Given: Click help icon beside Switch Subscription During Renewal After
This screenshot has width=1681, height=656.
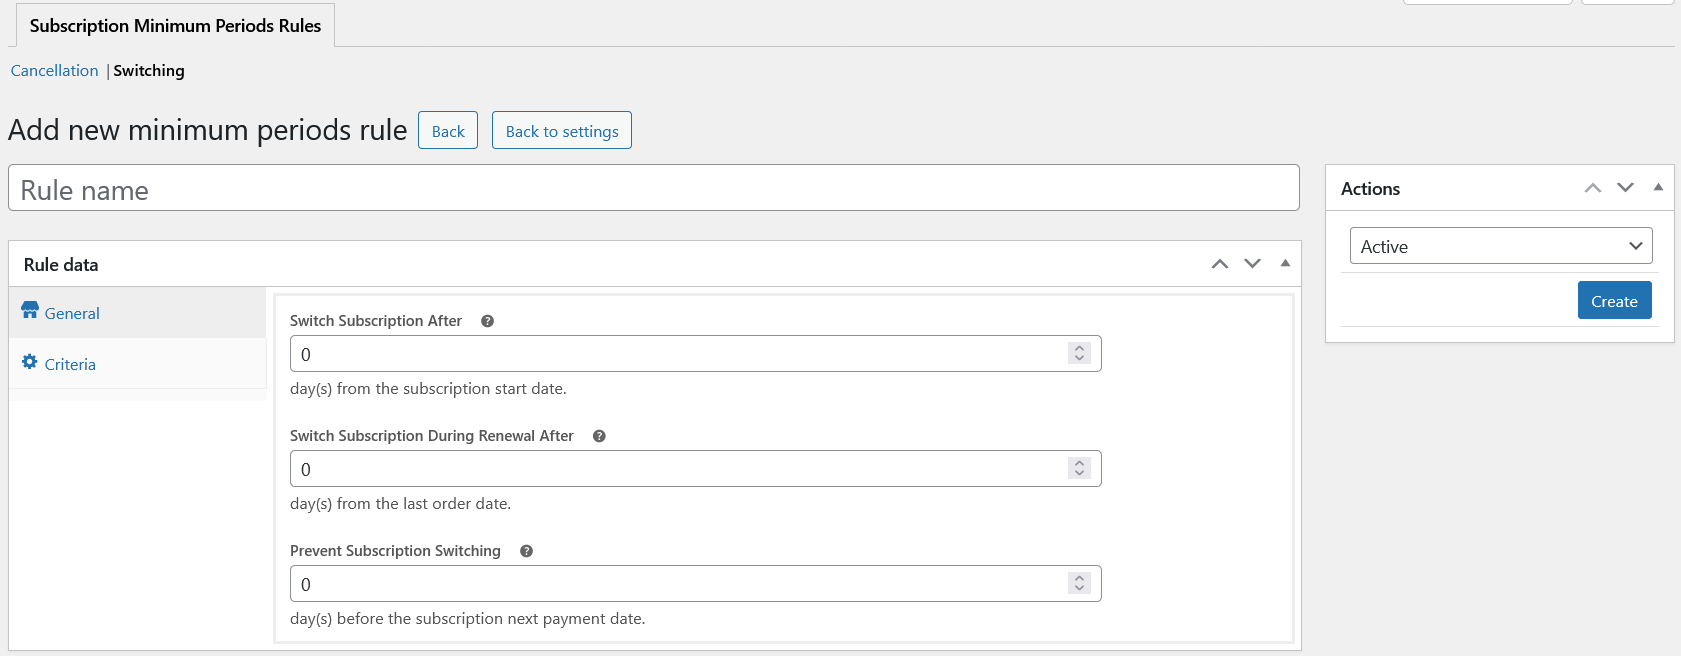Looking at the screenshot, I should [599, 436].
